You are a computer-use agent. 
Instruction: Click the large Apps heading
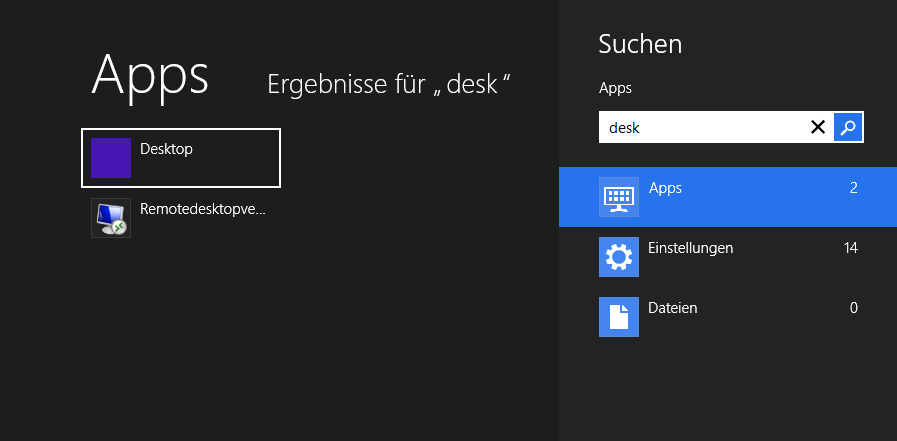point(150,77)
